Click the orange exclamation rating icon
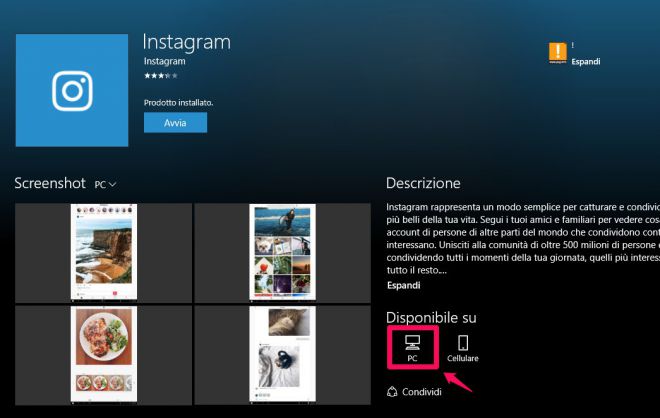This screenshot has width=660, height=418. (557, 52)
